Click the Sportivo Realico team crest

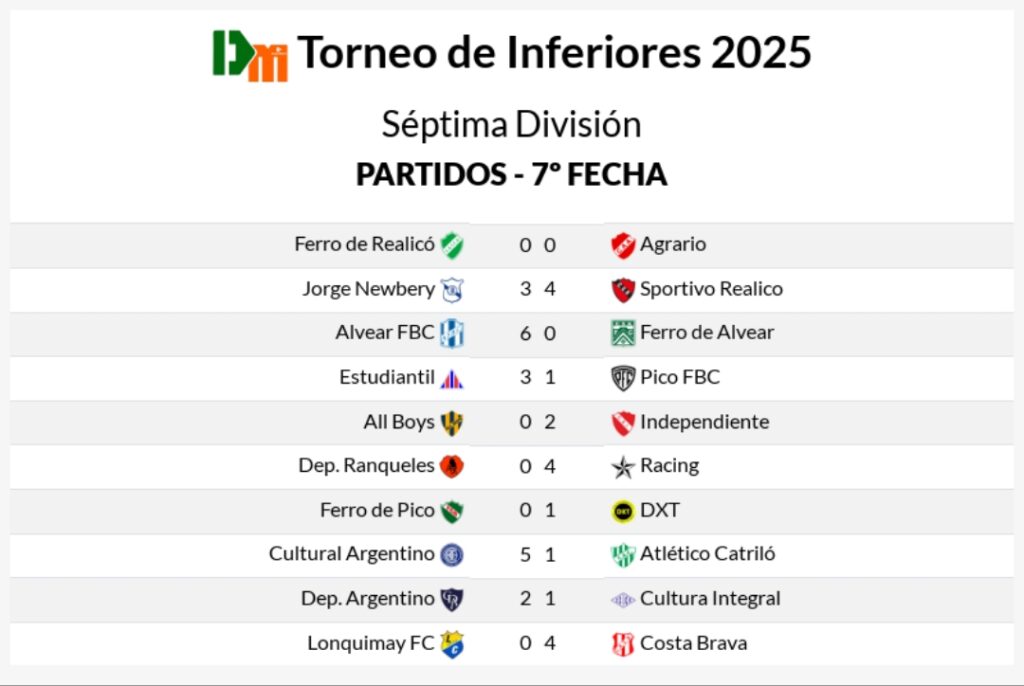(x=623, y=290)
